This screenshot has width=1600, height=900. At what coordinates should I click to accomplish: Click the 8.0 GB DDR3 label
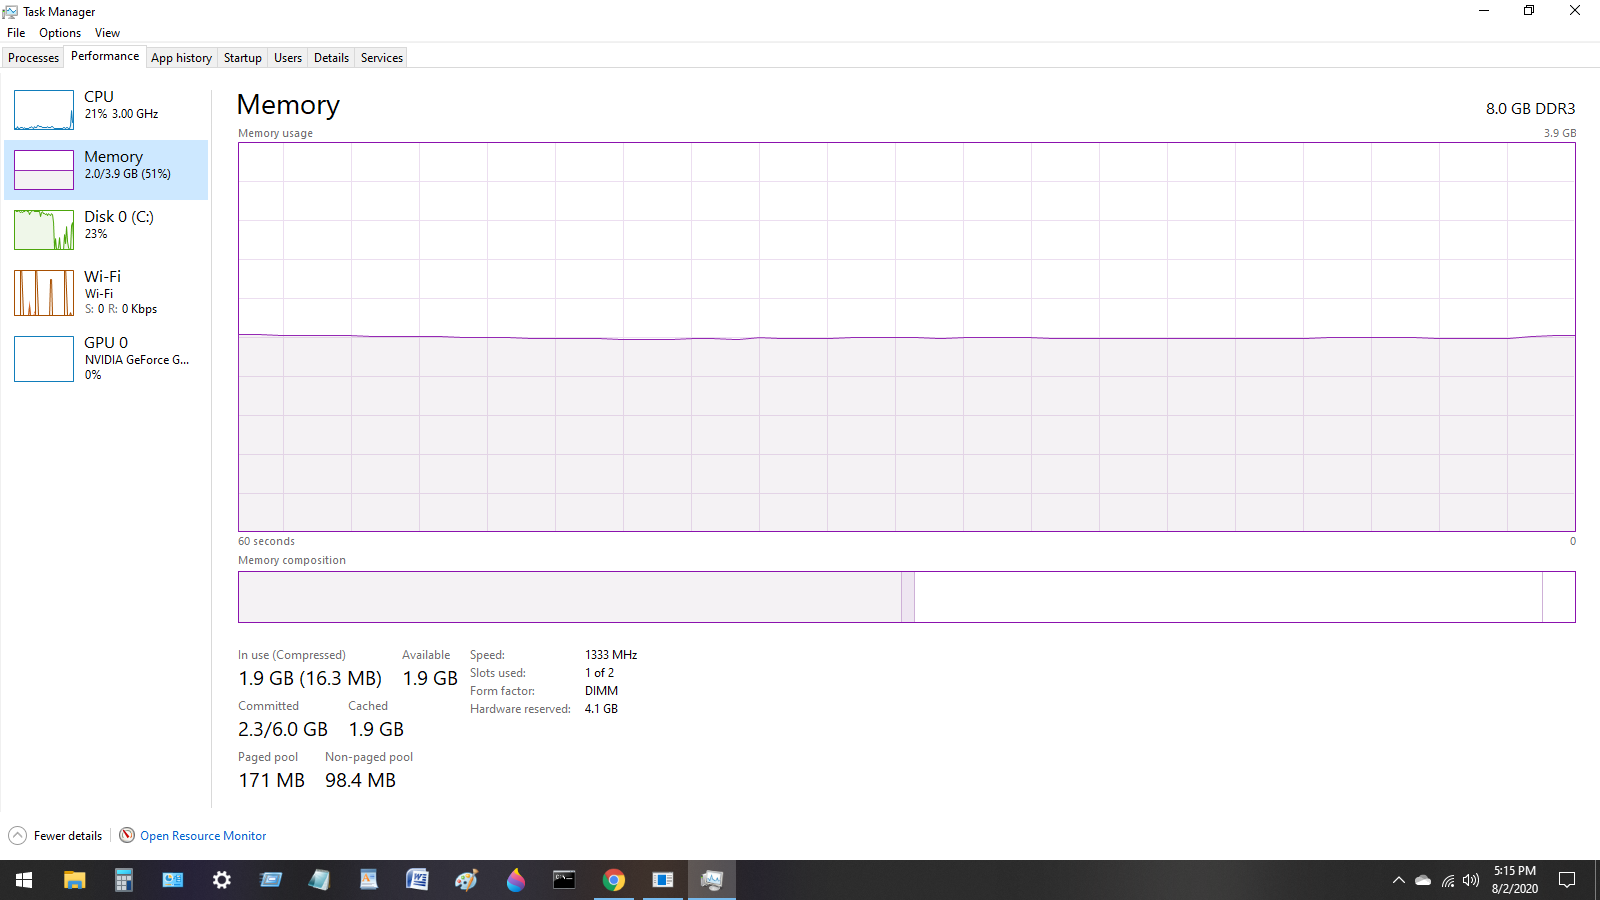tap(1530, 108)
